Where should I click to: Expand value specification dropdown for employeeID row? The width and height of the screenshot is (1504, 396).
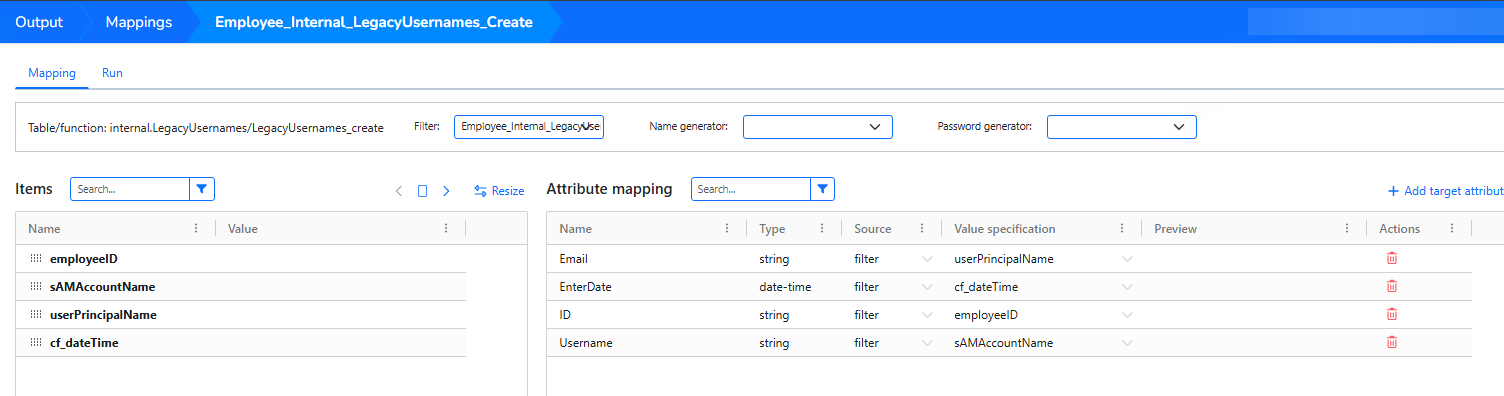[1128, 315]
